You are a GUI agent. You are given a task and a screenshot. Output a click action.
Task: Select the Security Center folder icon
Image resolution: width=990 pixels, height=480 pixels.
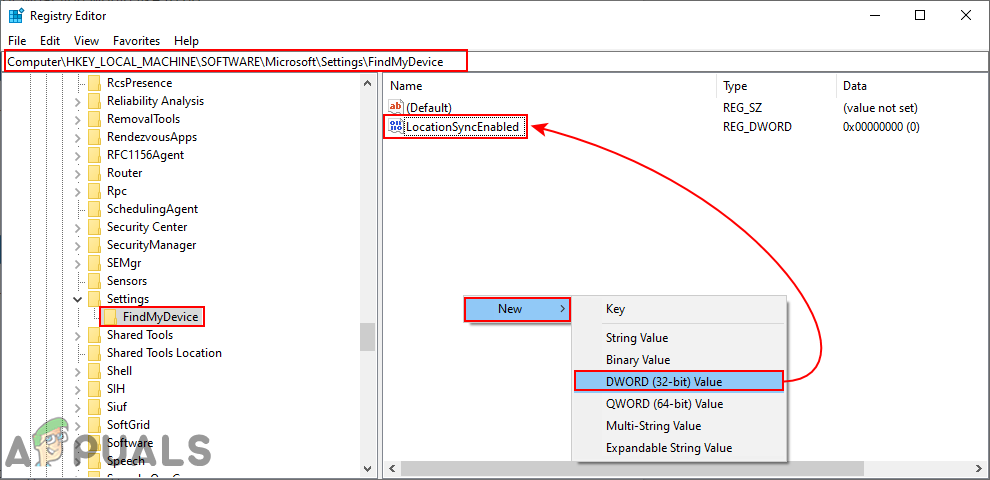pyautogui.click(x=95, y=227)
